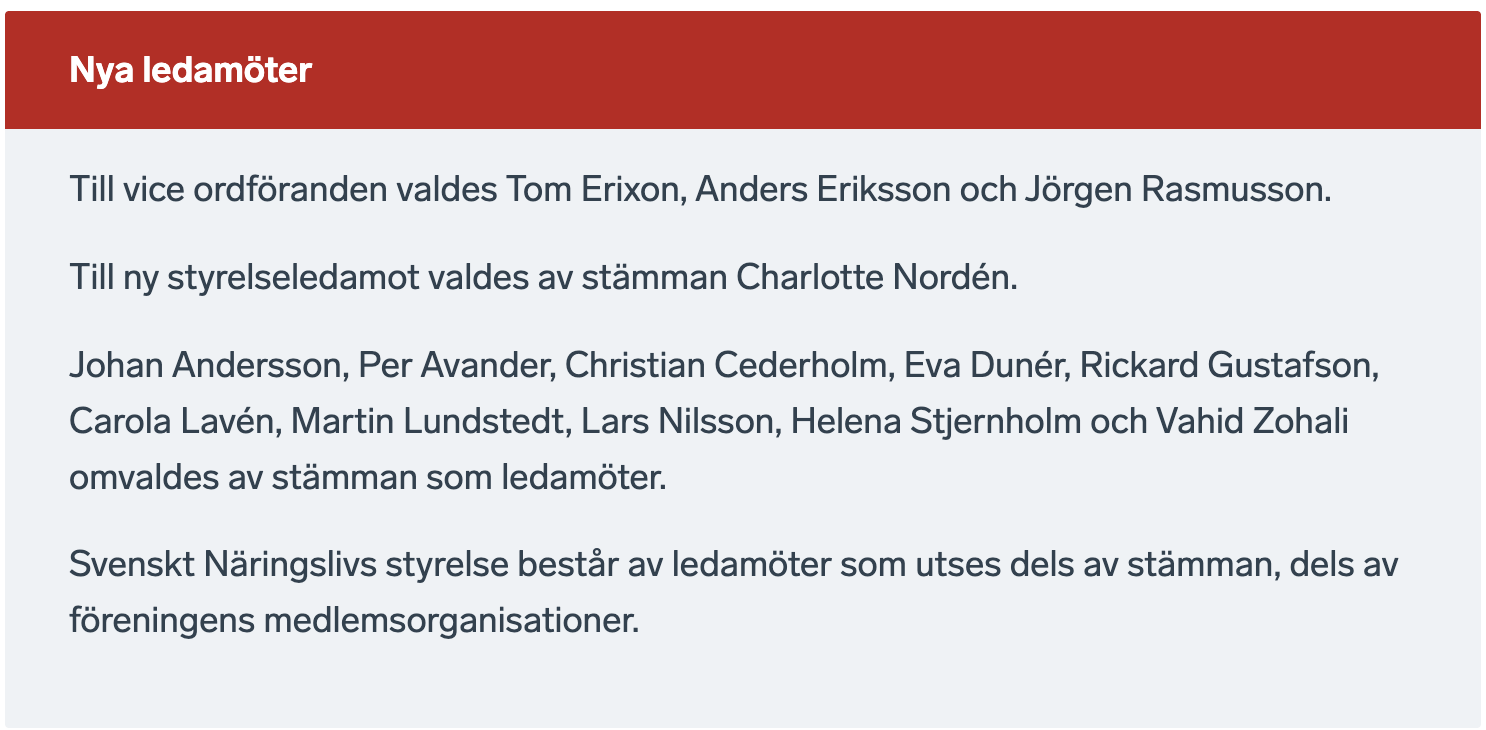This screenshot has height=730, width=1486.
Task: Click the name Carola Lavén
Action: [x=176, y=421]
